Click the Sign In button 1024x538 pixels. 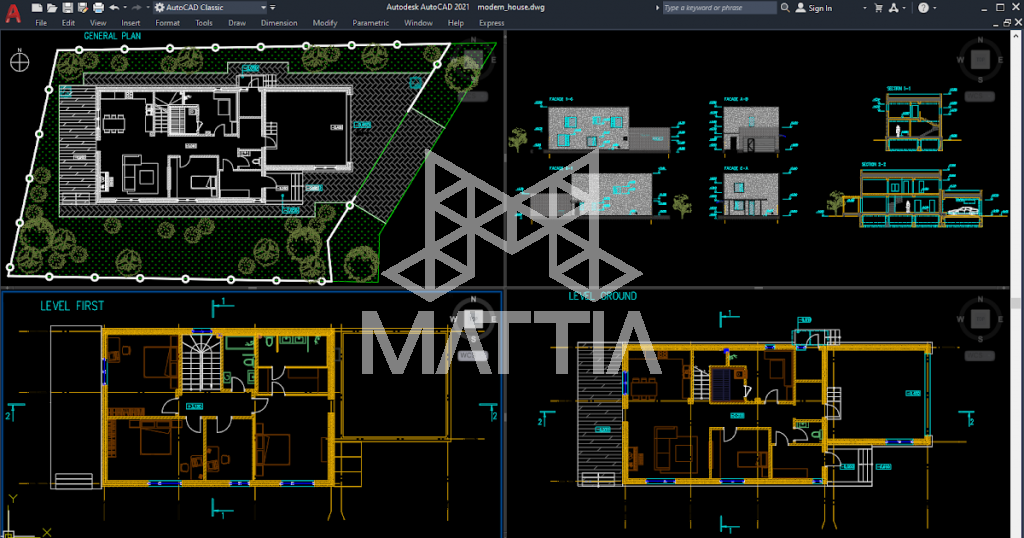pyautogui.click(x=814, y=8)
